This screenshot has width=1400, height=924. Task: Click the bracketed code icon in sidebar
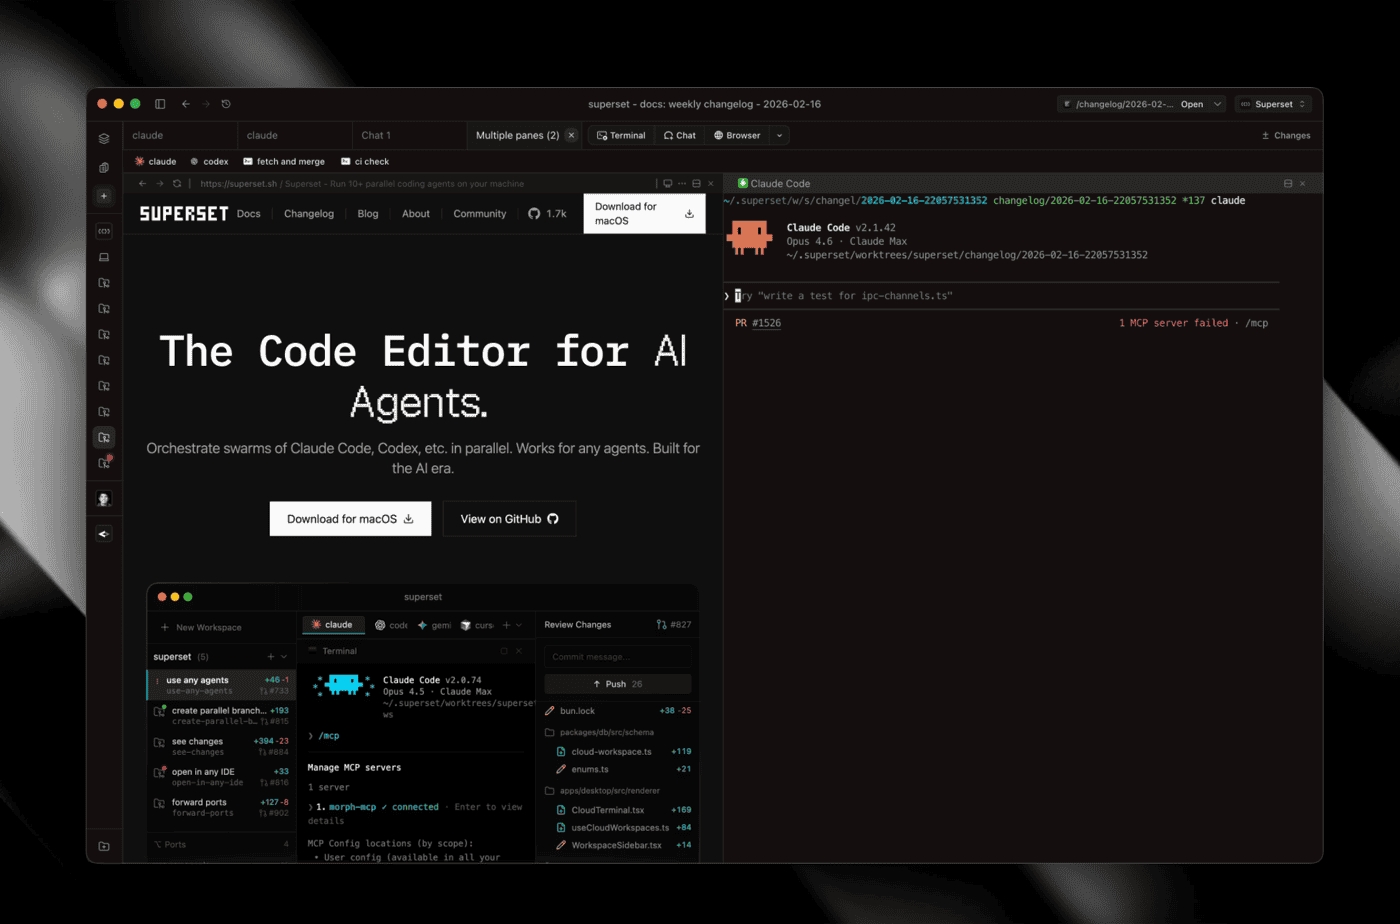coord(104,231)
